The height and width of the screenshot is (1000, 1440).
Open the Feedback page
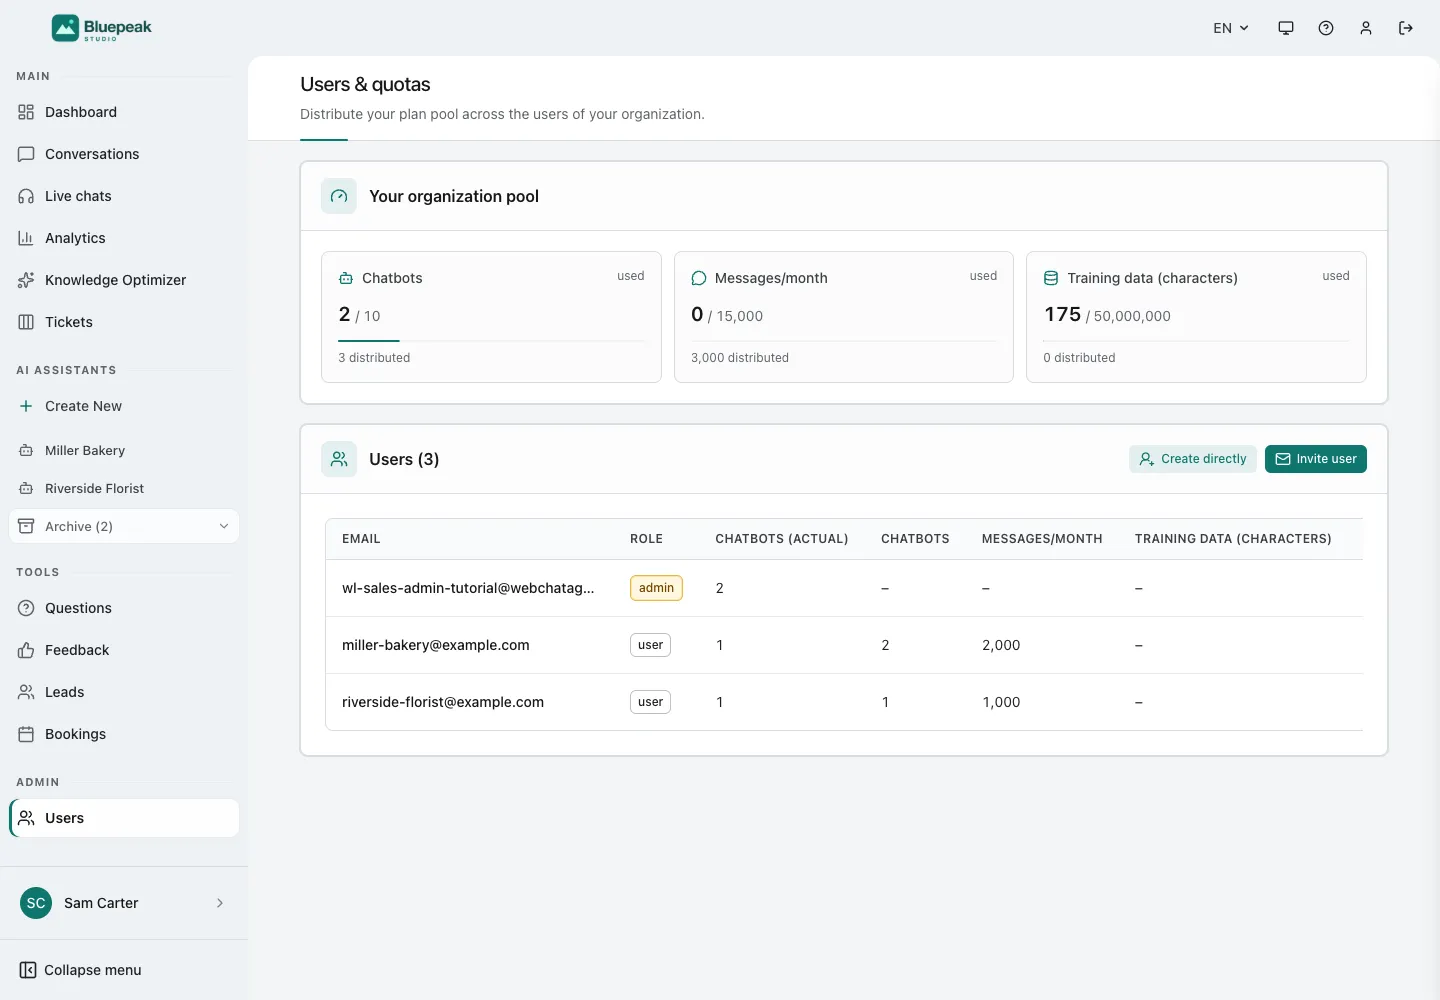124,650
